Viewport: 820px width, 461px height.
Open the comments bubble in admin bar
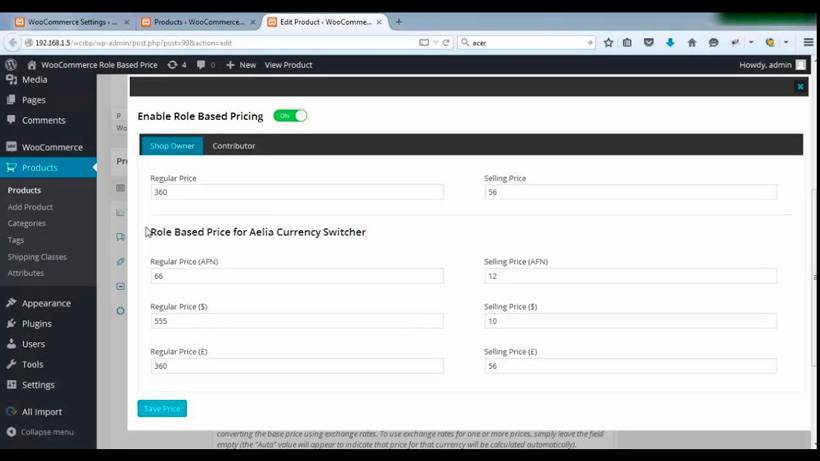click(x=206, y=65)
